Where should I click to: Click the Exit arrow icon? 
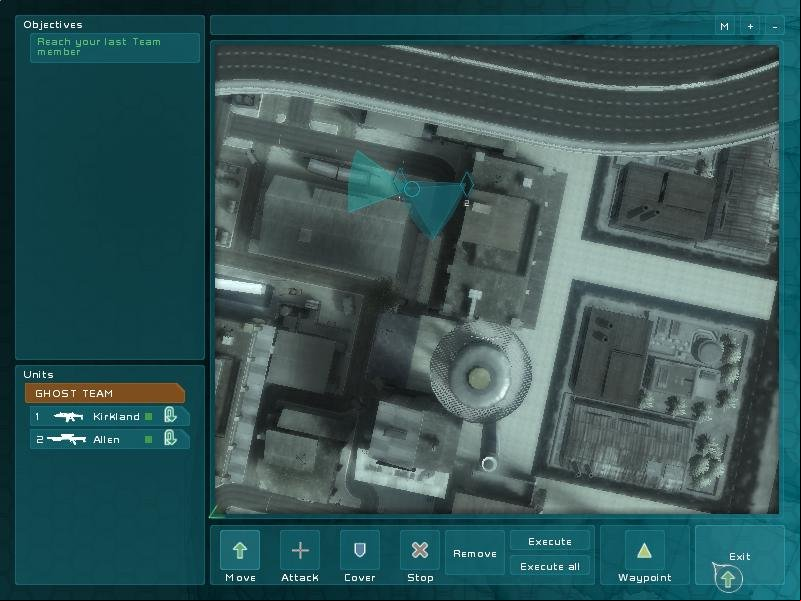pyautogui.click(x=727, y=579)
